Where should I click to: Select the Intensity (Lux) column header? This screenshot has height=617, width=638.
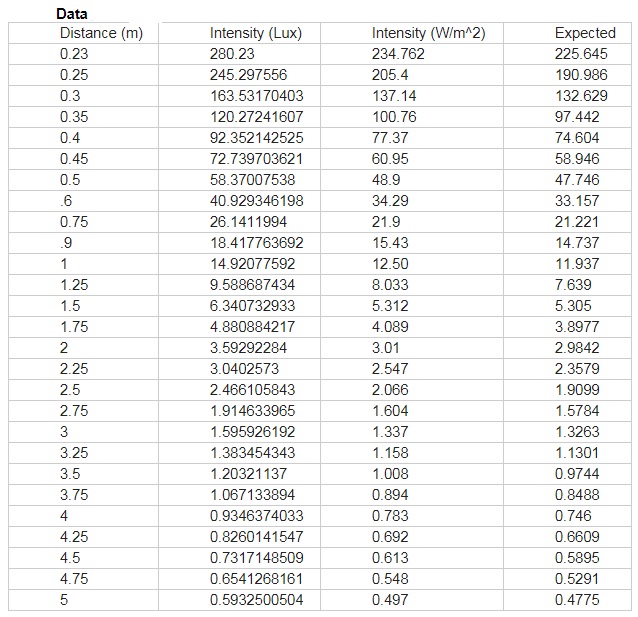(256, 33)
